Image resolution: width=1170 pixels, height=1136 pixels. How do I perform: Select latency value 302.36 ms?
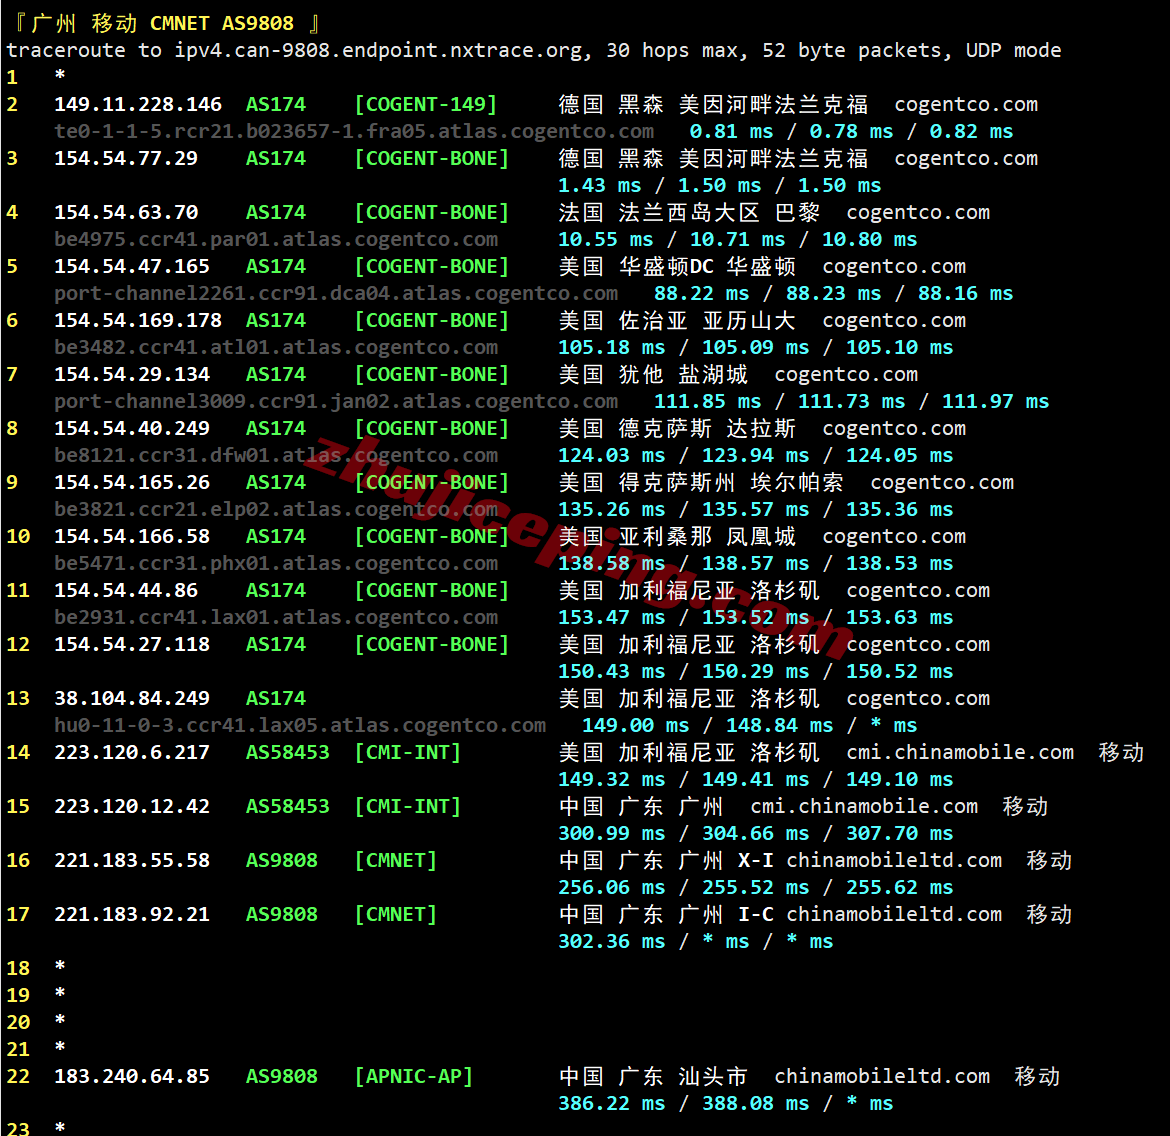pyautogui.click(x=612, y=942)
